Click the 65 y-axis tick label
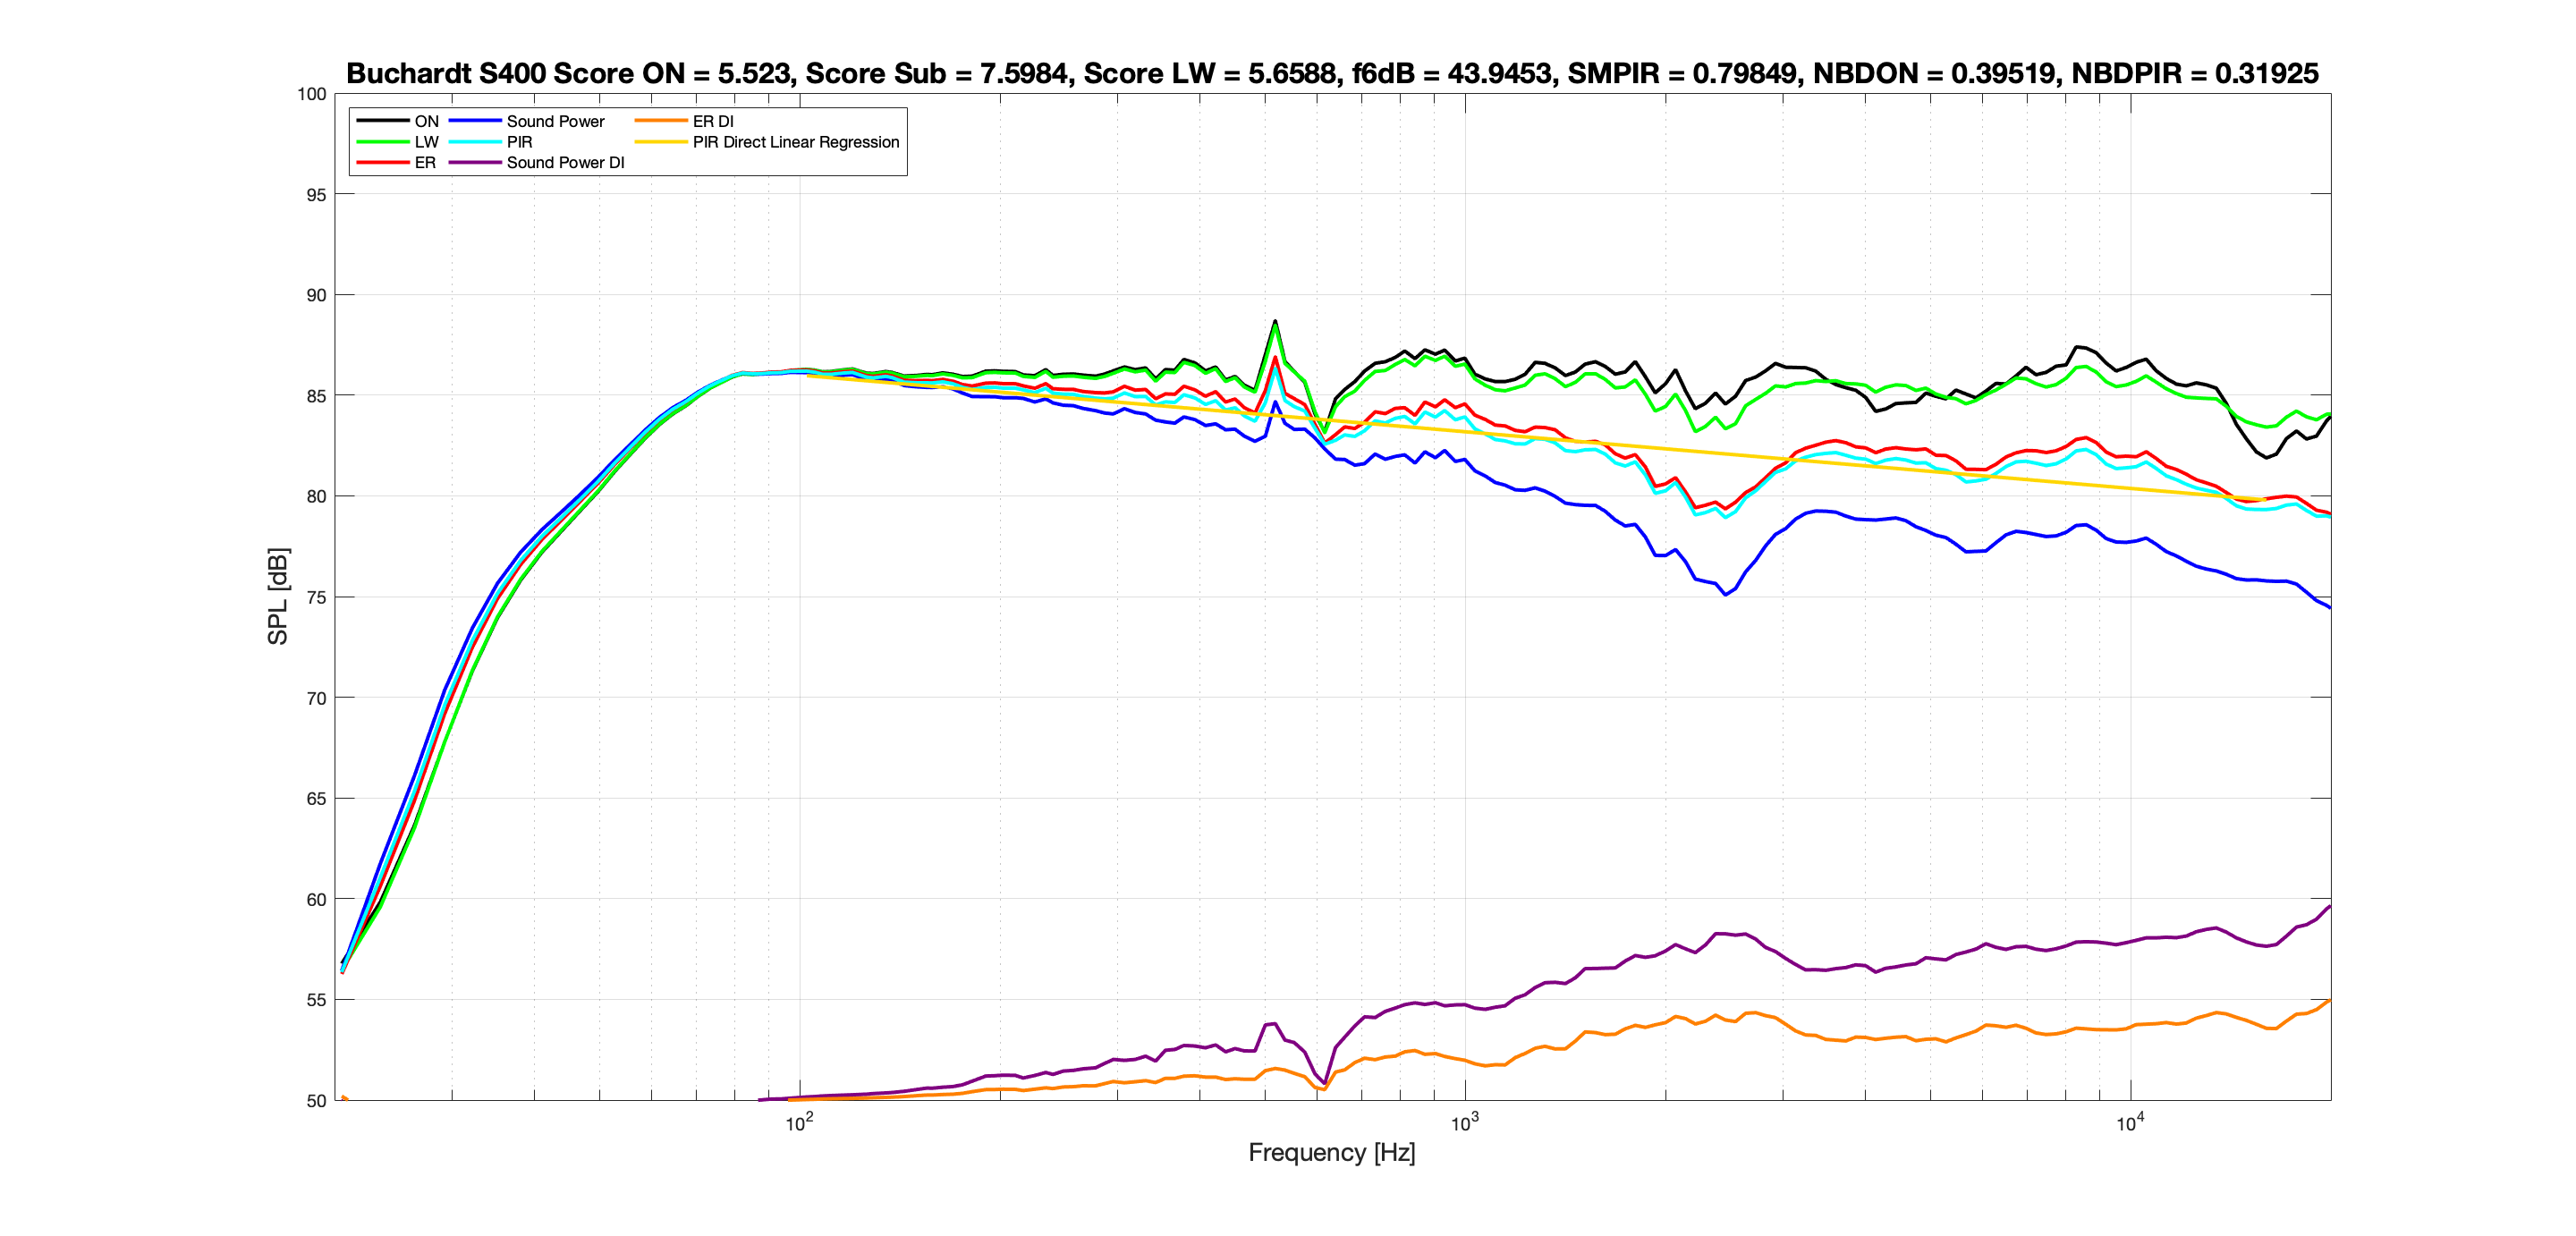The image size is (2576, 1236). (316, 798)
